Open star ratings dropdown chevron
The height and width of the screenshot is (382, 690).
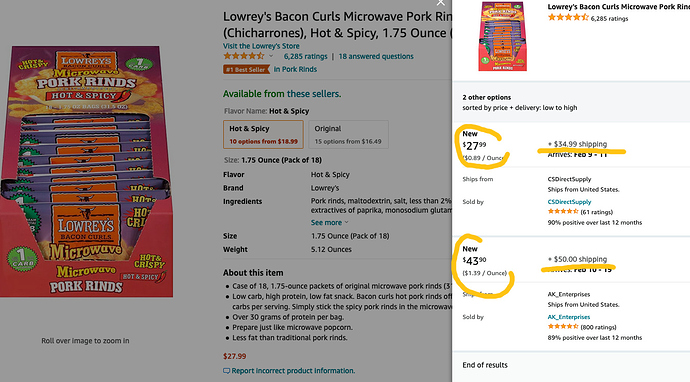click(x=271, y=56)
